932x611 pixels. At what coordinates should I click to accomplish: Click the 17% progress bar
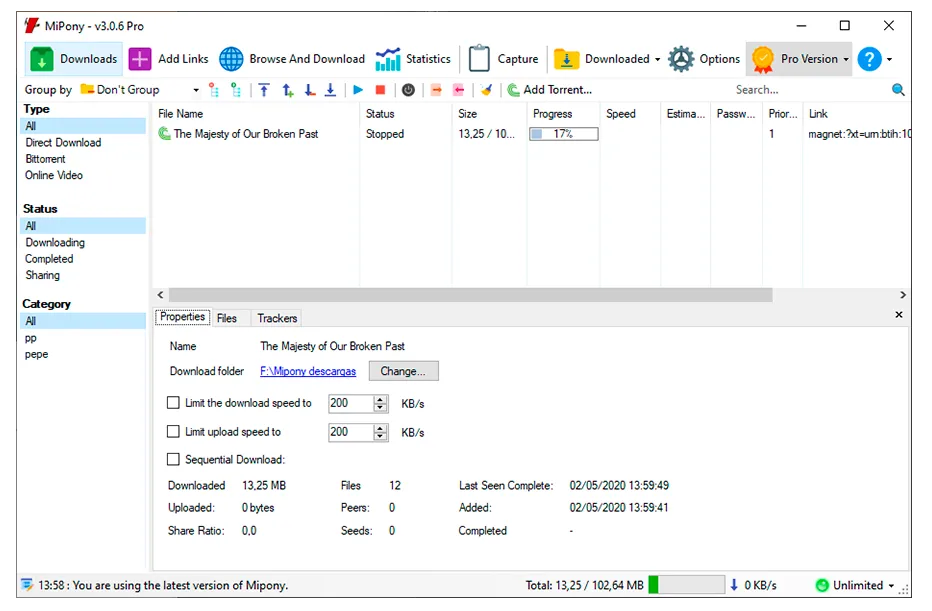coord(563,134)
